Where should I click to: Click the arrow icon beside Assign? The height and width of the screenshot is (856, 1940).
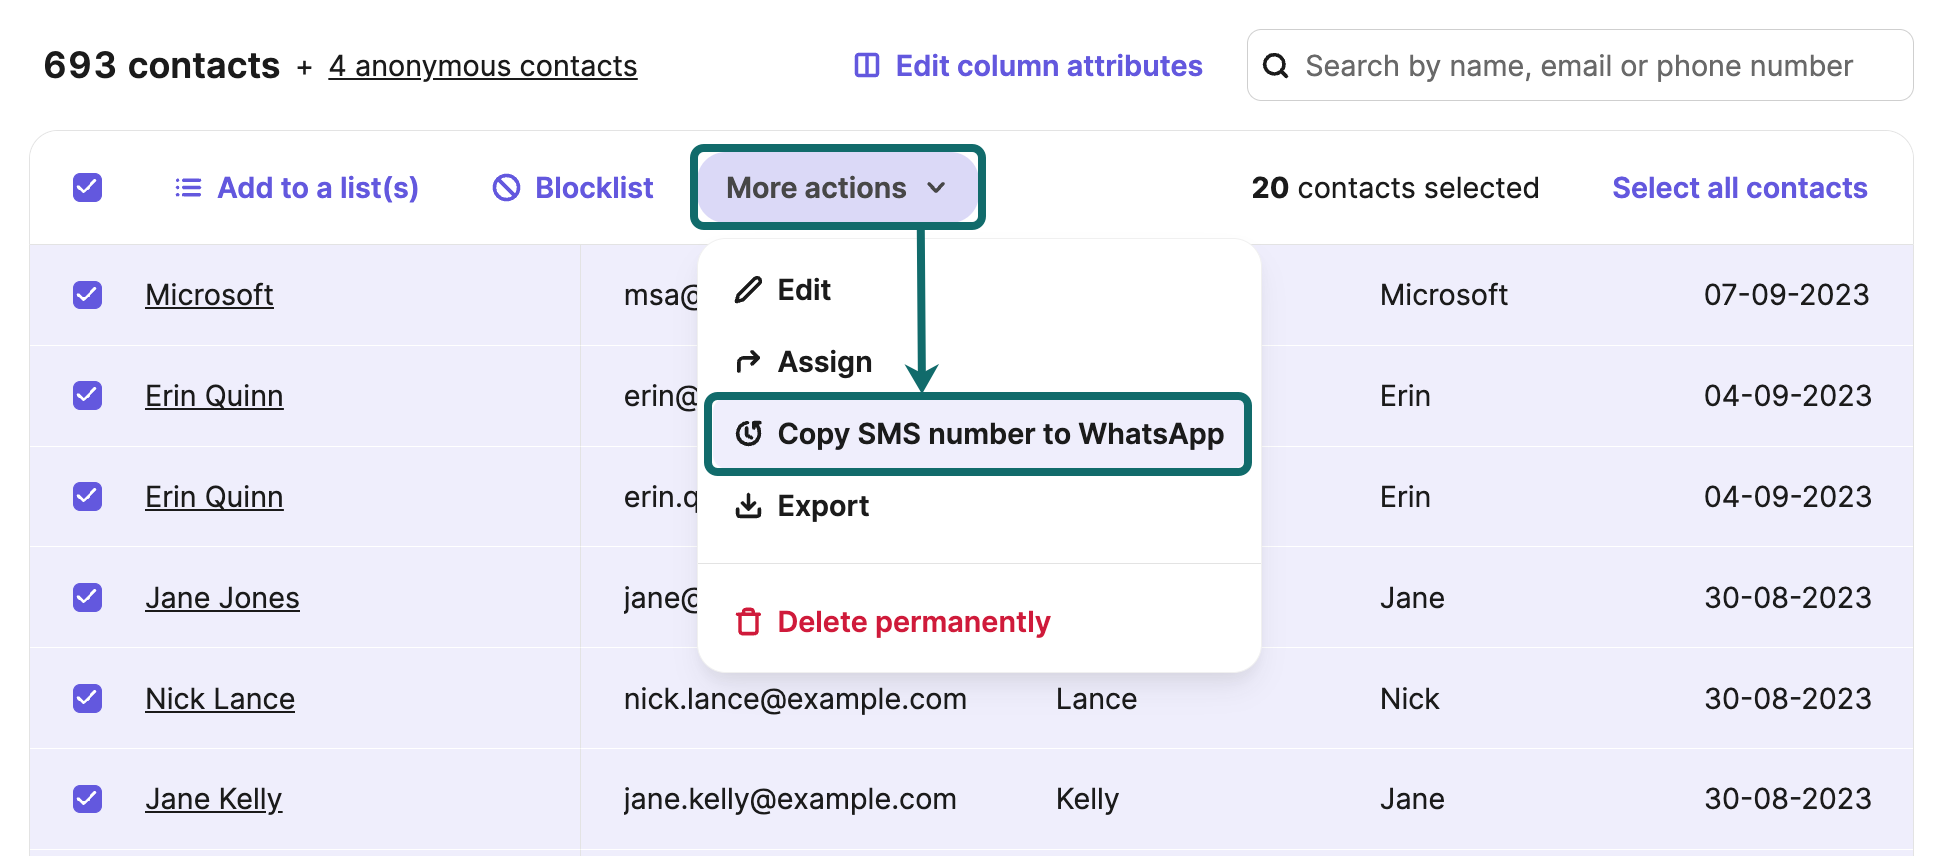point(748,362)
